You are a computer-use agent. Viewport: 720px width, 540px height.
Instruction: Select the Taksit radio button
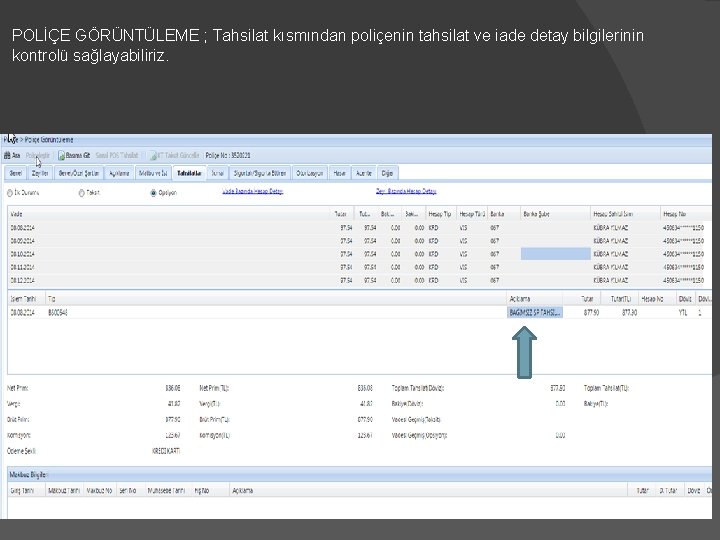pyautogui.click(x=81, y=193)
